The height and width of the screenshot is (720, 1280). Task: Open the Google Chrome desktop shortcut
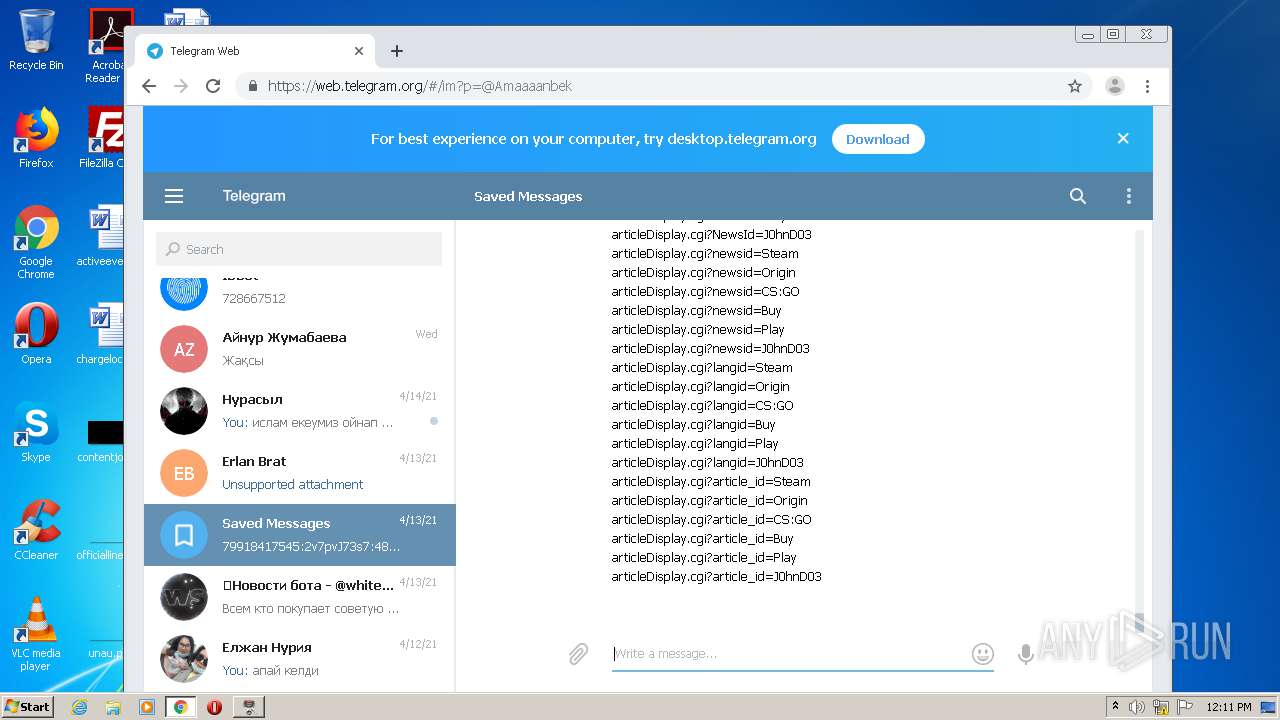tap(36, 243)
